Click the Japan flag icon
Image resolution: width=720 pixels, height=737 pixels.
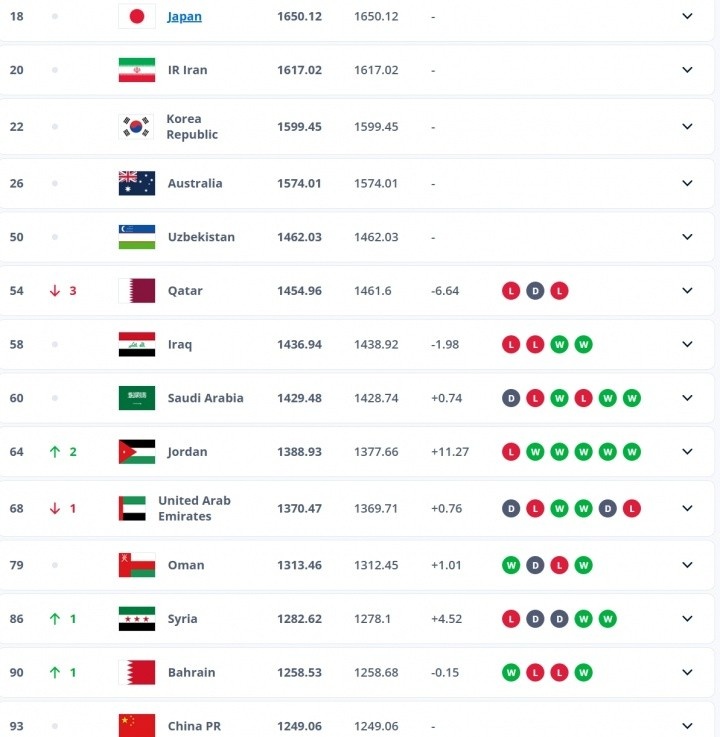(x=137, y=16)
